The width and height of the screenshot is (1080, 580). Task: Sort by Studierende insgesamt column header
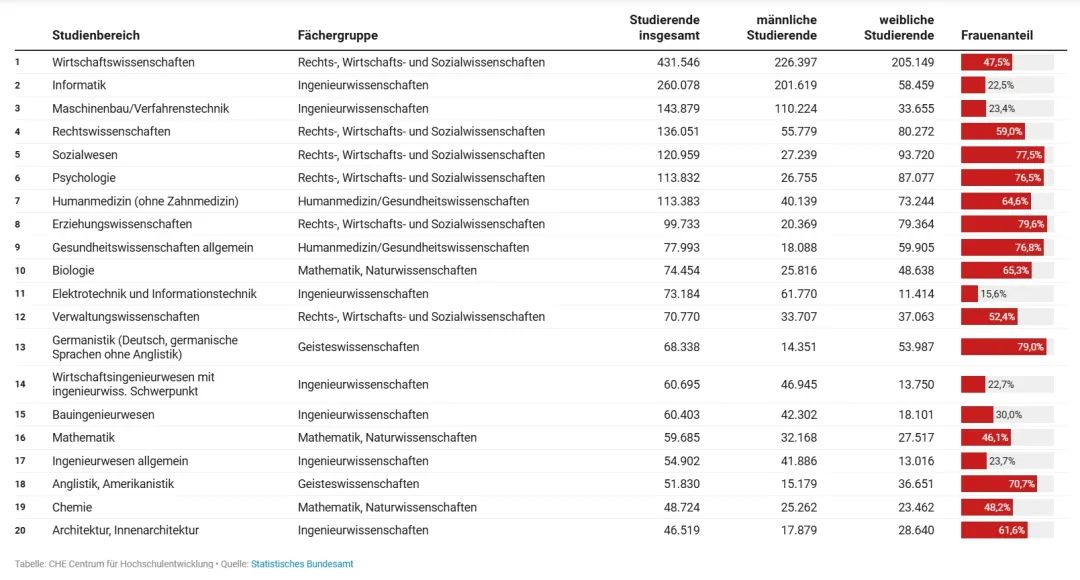665,28
